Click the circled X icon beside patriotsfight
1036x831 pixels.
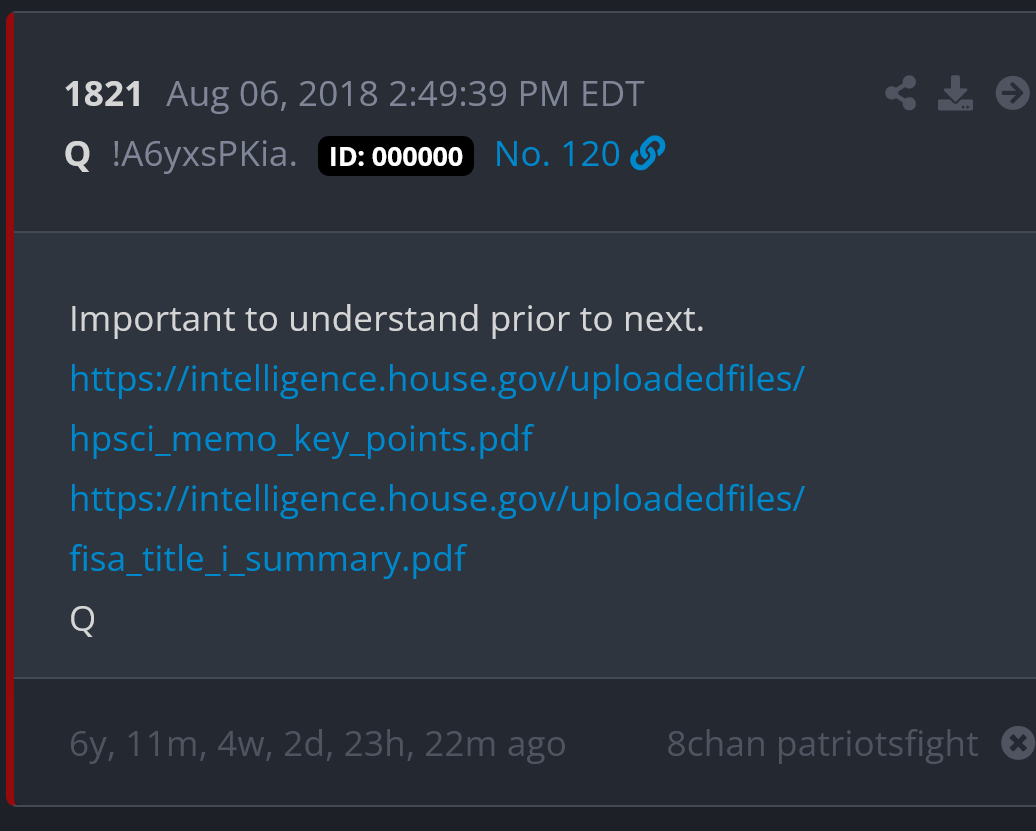tap(1017, 743)
